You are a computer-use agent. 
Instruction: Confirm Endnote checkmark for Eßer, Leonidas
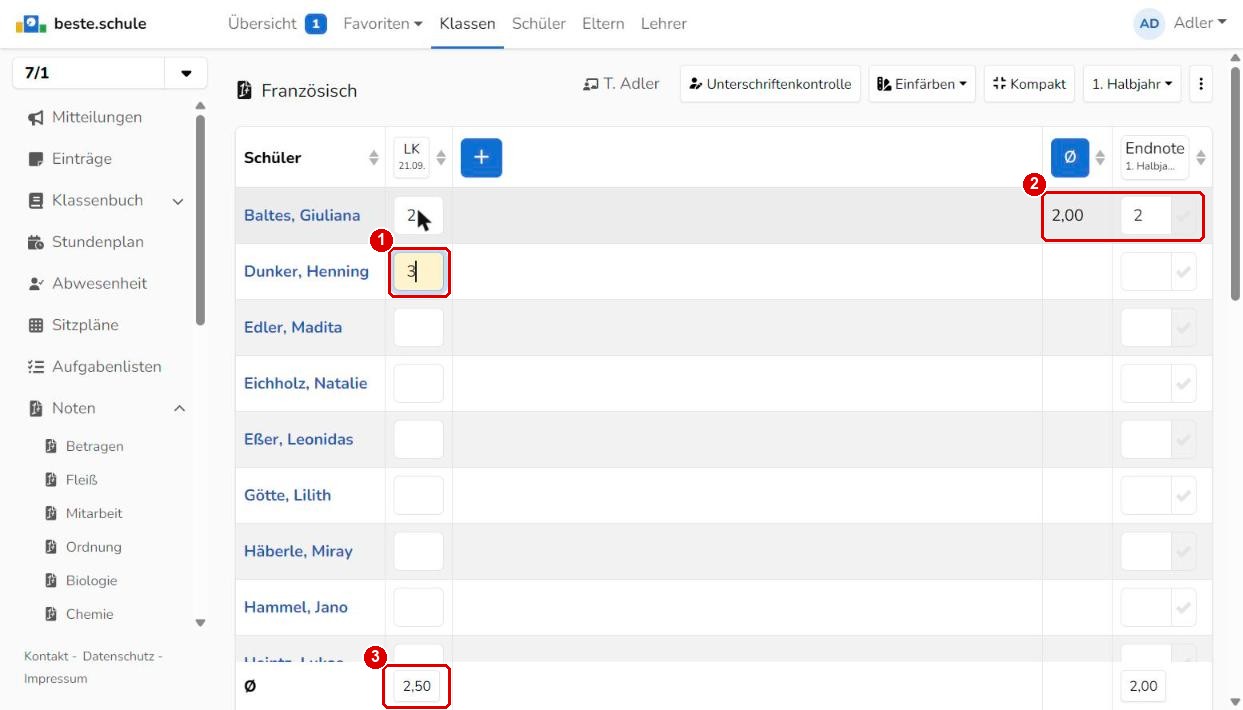[x=1184, y=440]
